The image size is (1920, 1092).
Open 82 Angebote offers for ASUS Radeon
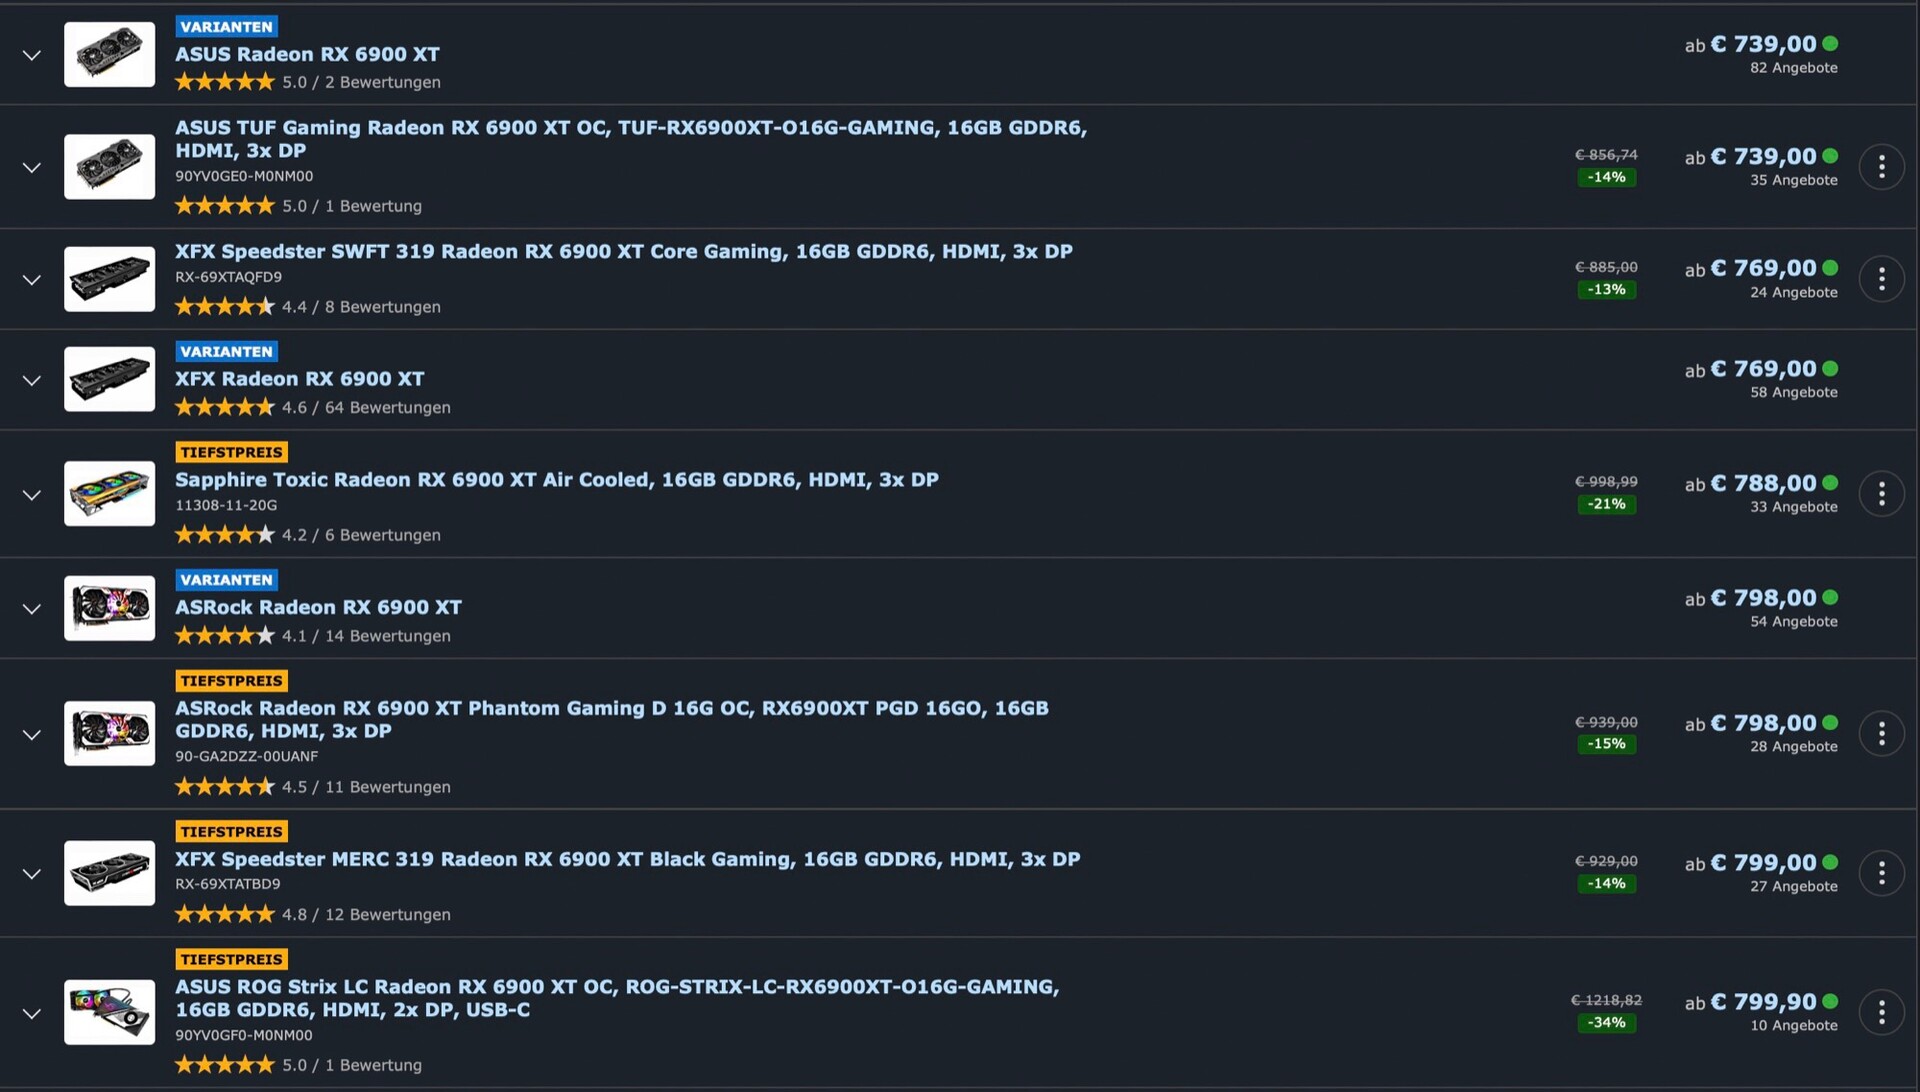point(1793,68)
